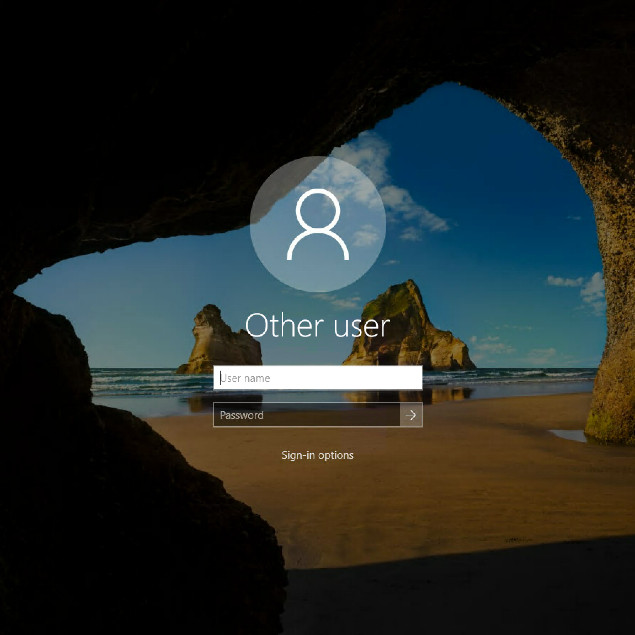Open Sign-in options
Viewport: 635px width, 635px height.
coord(317,455)
